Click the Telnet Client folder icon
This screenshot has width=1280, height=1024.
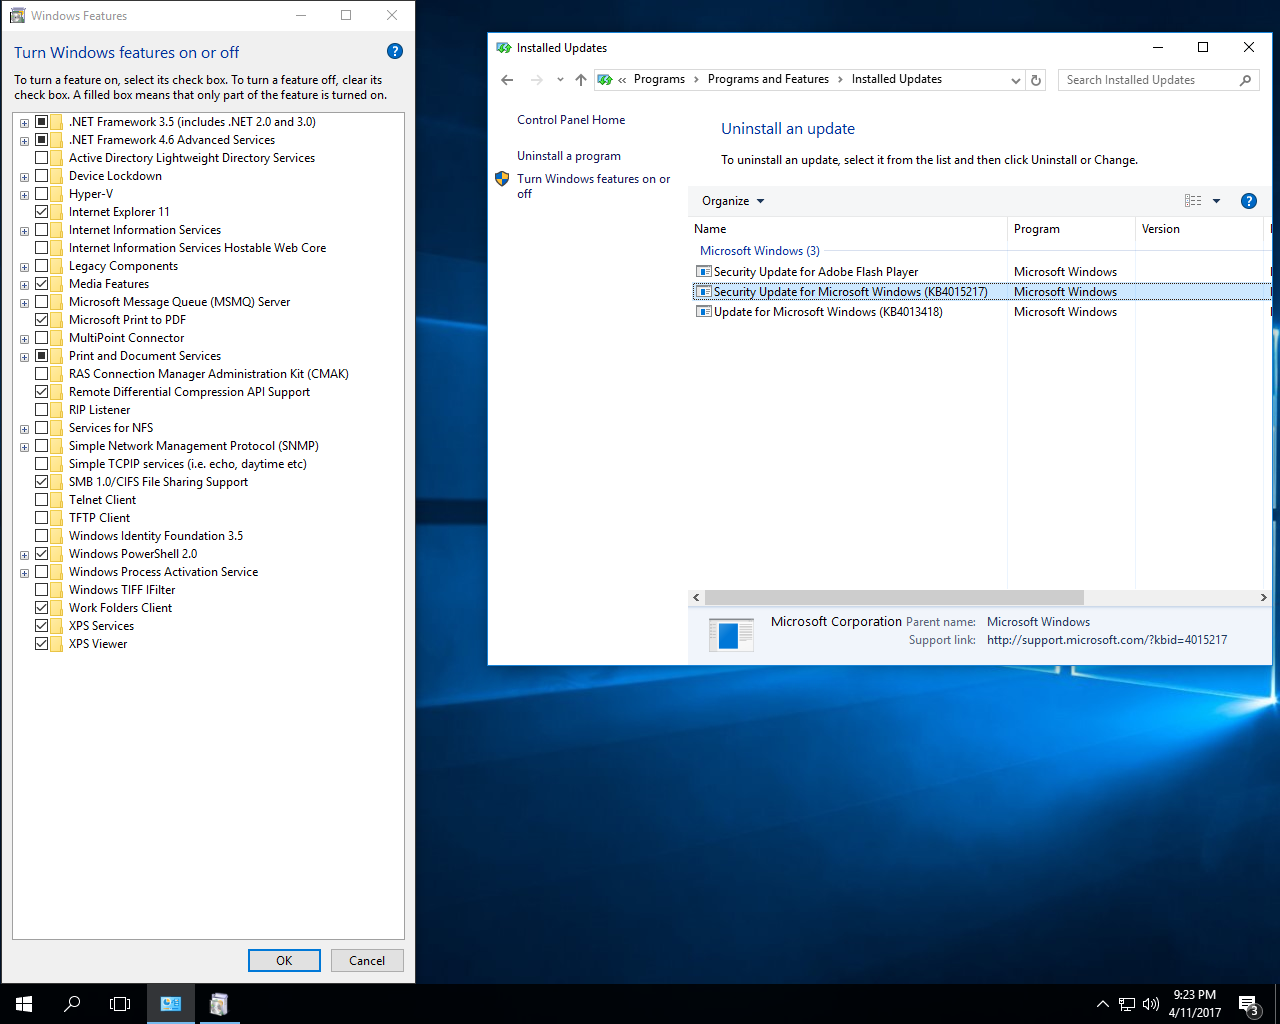tap(57, 500)
